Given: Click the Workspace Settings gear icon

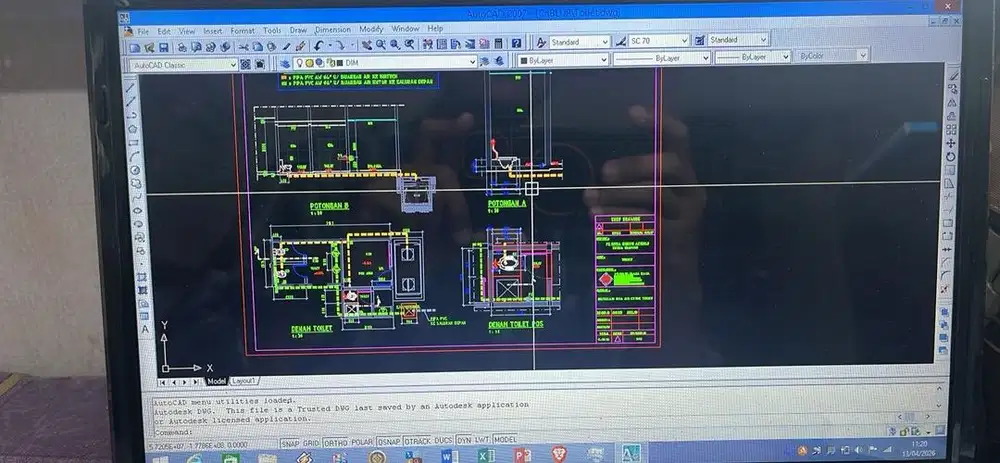Looking at the screenshot, I should click(x=246, y=64).
